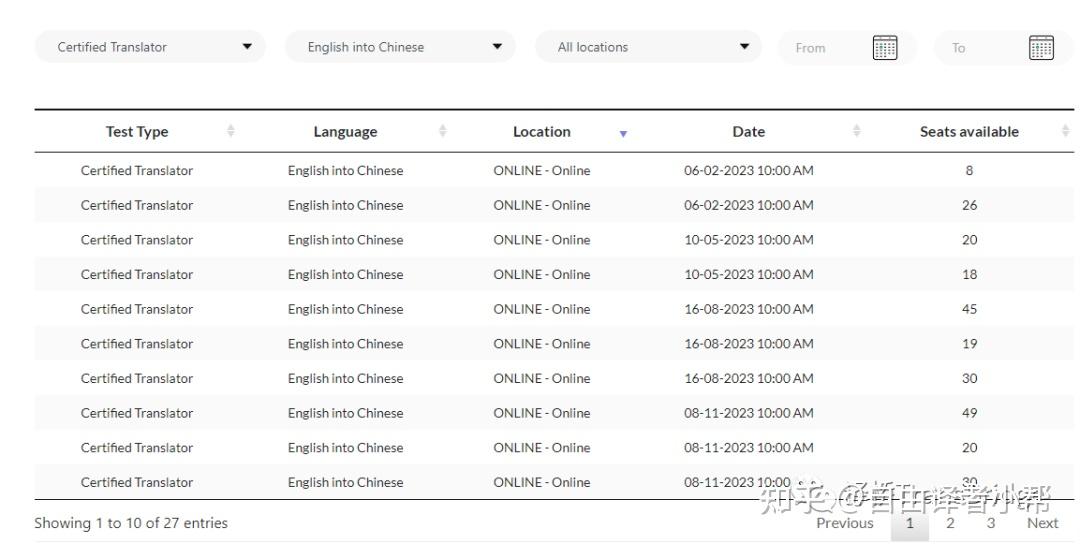Open the To date calendar icon
The width and height of the screenshot is (1080, 544).
click(x=1041, y=47)
